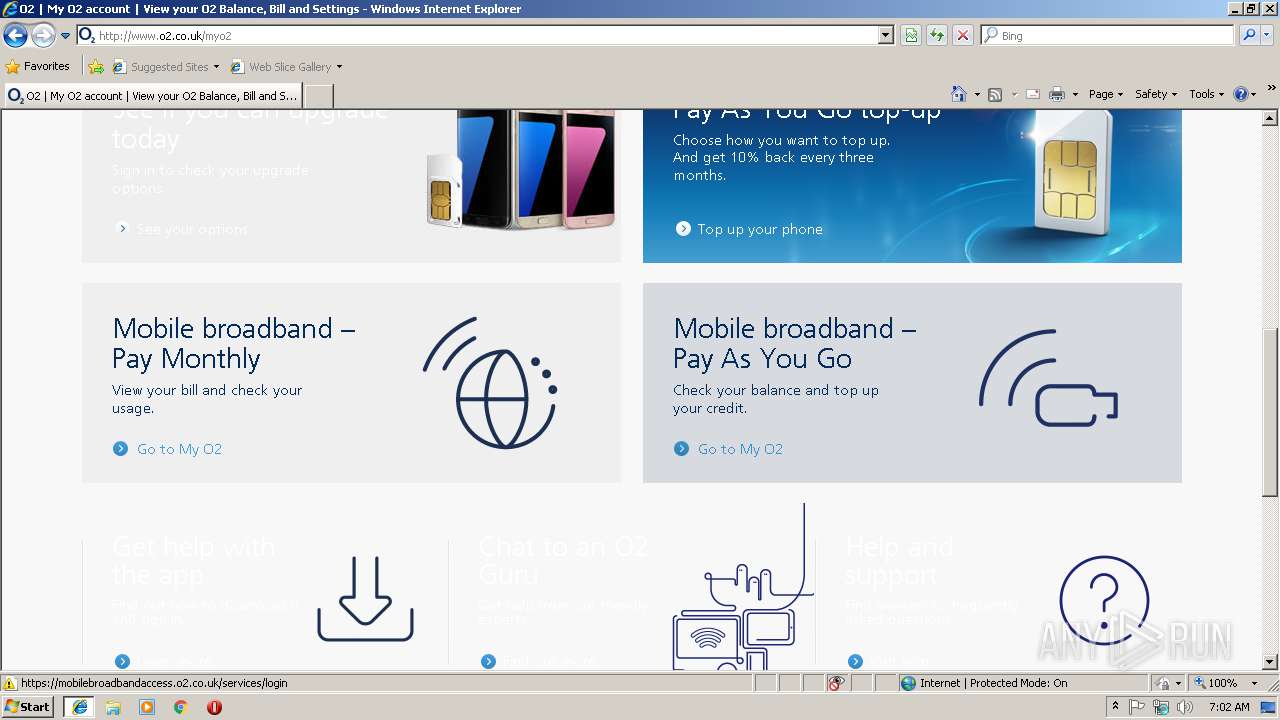Screen dimensions: 1280x720
Task: Open the Safety menu
Action: 1155,94
